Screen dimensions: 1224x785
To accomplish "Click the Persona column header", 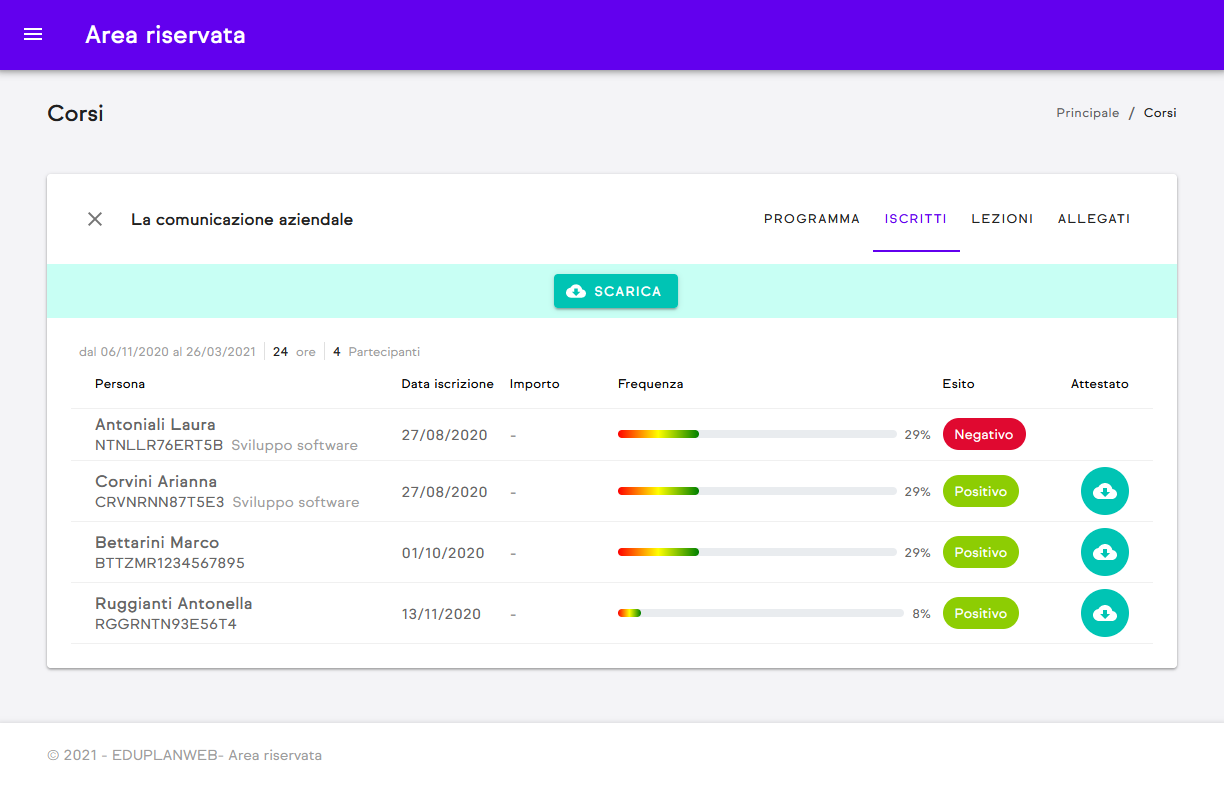I will 120,384.
